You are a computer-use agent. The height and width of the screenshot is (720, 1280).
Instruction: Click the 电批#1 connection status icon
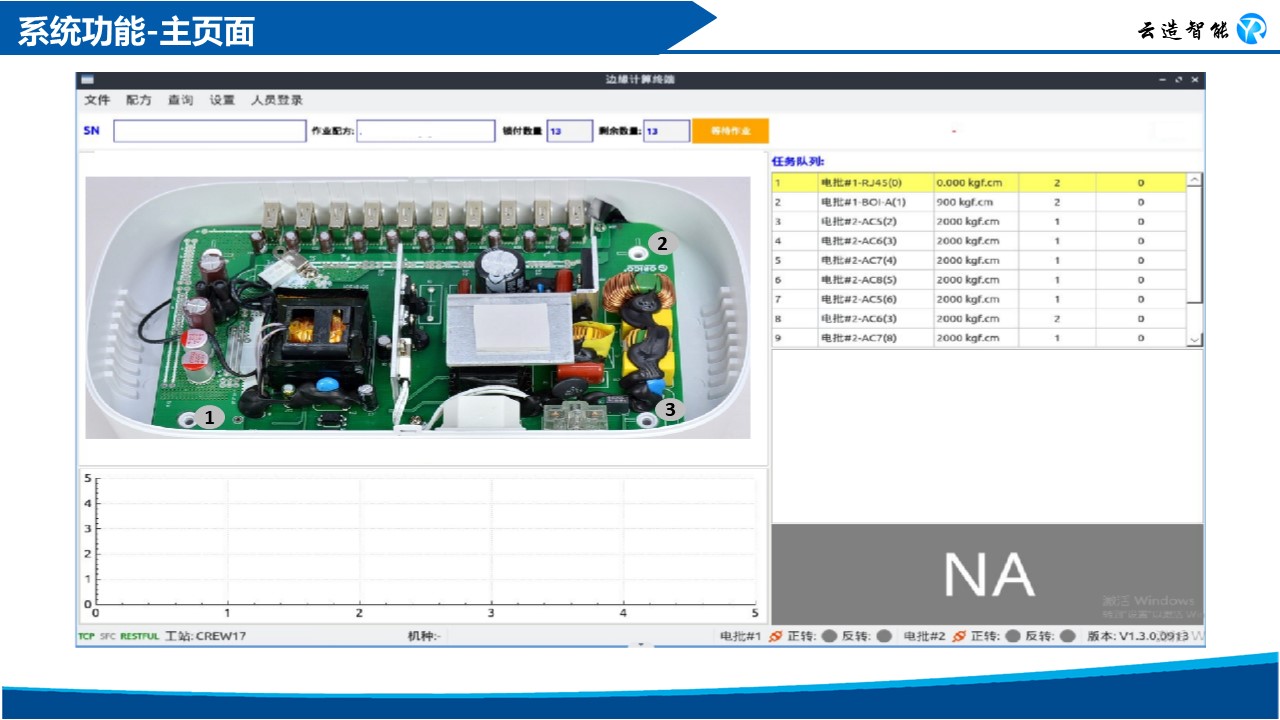pyautogui.click(x=775, y=636)
